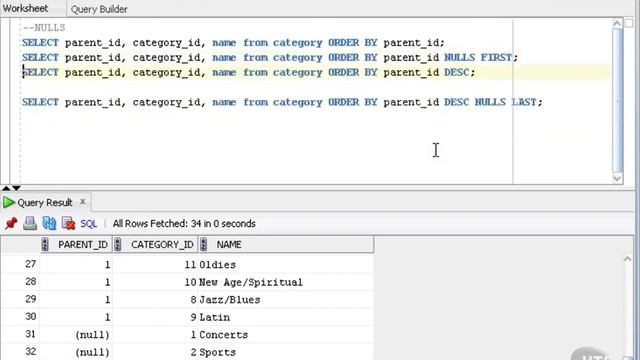This screenshot has height=360, width=640.
Task: Sort by NAME column sort icon
Action: tap(203, 244)
